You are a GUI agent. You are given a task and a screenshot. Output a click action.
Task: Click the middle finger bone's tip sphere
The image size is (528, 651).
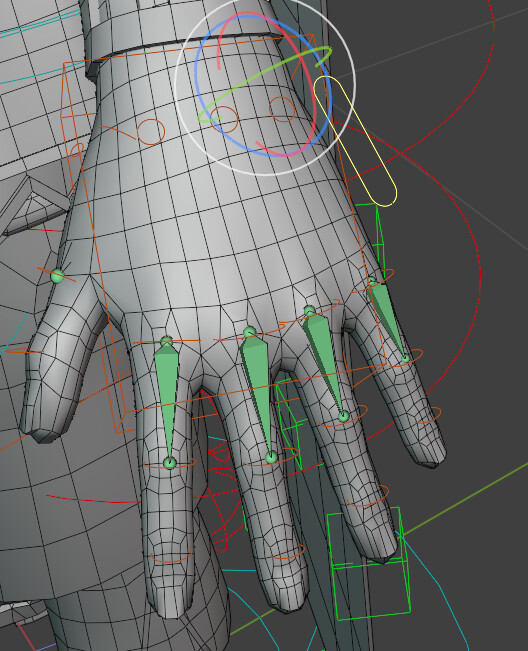(271, 457)
